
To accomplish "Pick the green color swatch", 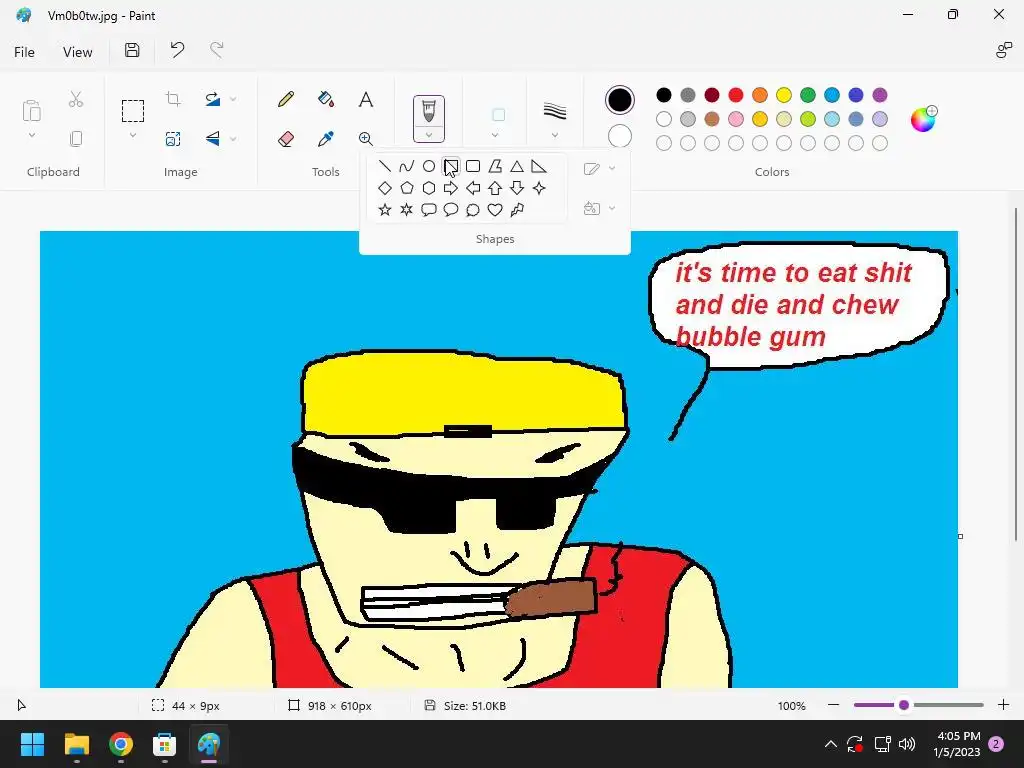I will (x=808, y=95).
